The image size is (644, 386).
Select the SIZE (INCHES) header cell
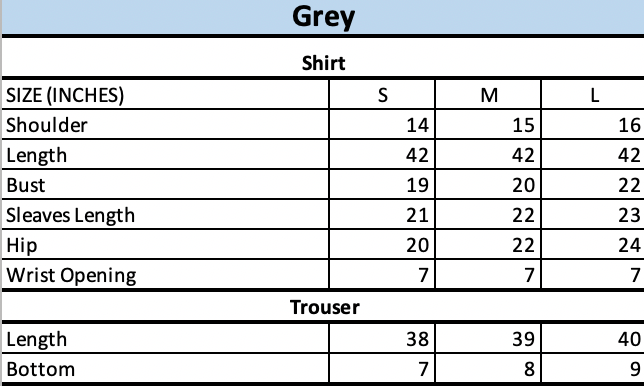165,95
